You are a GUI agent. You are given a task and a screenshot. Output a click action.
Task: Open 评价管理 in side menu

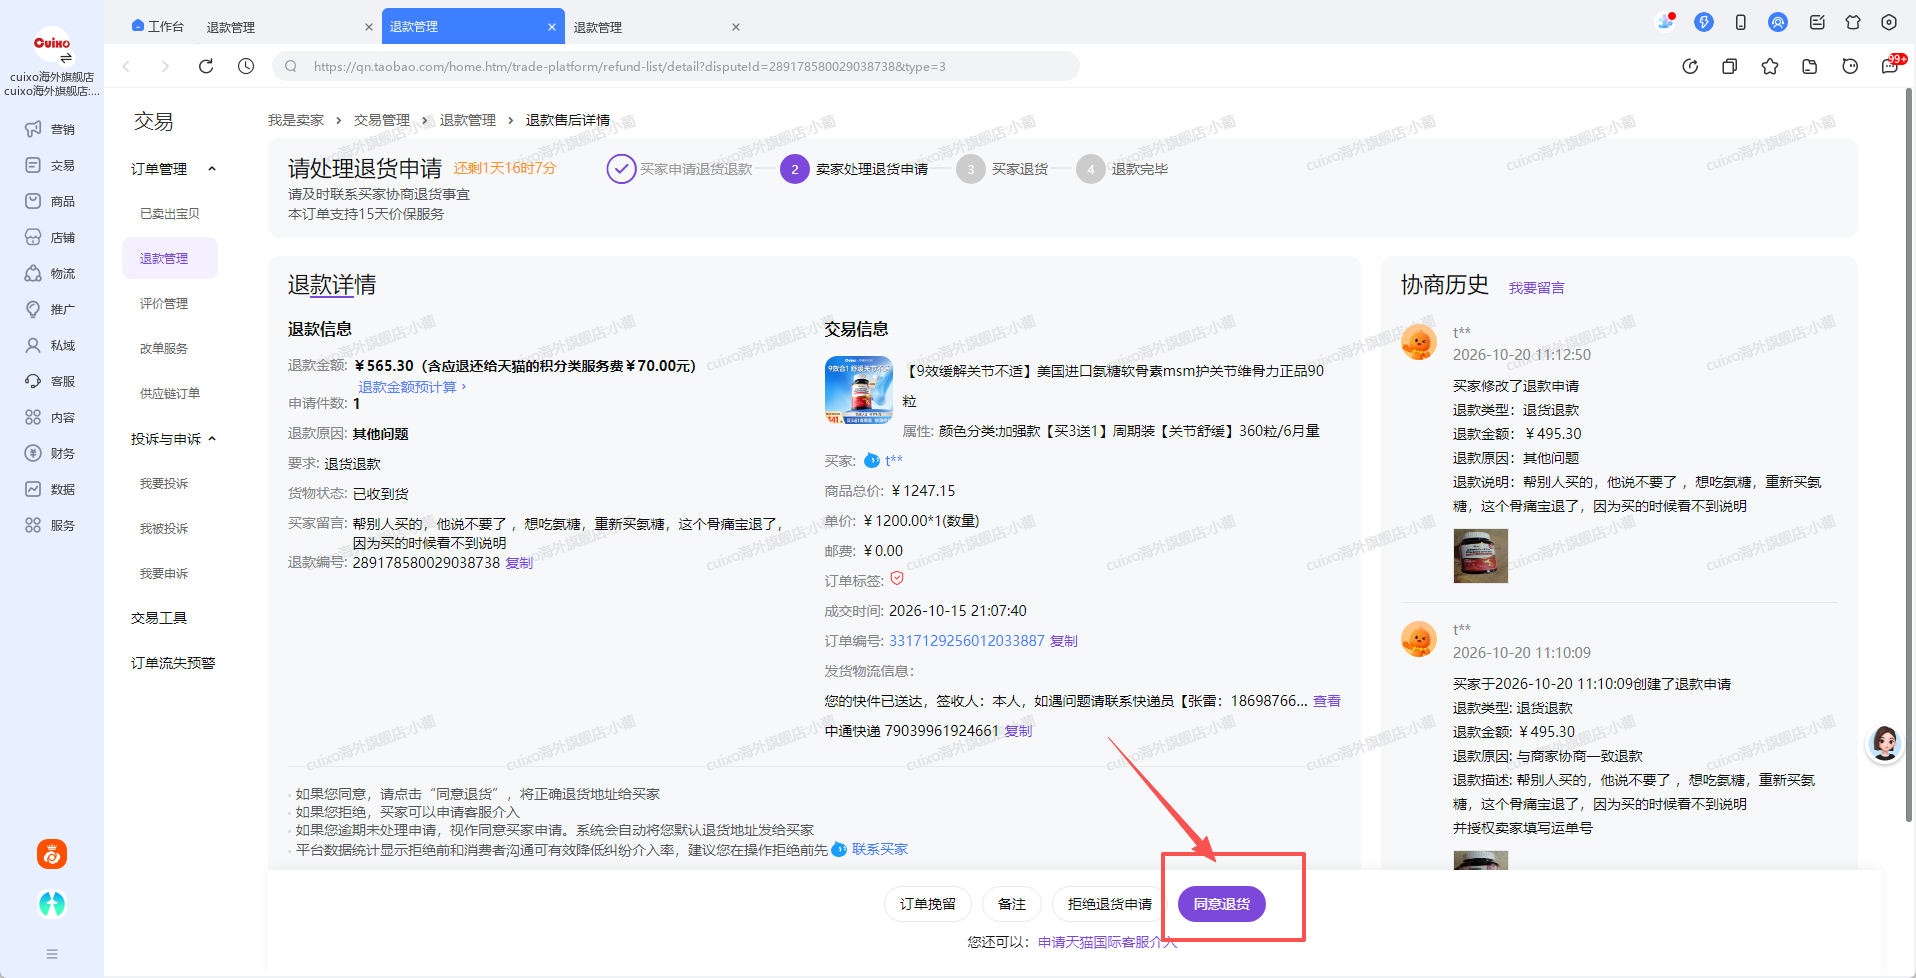click(164, 304)
